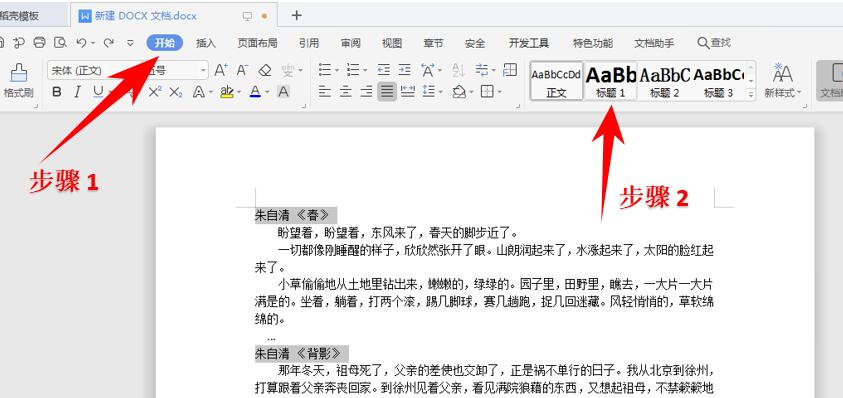843x398 pixels.
Task: Apply the 标题 3 heading style
Action: [x=718, y=81]
